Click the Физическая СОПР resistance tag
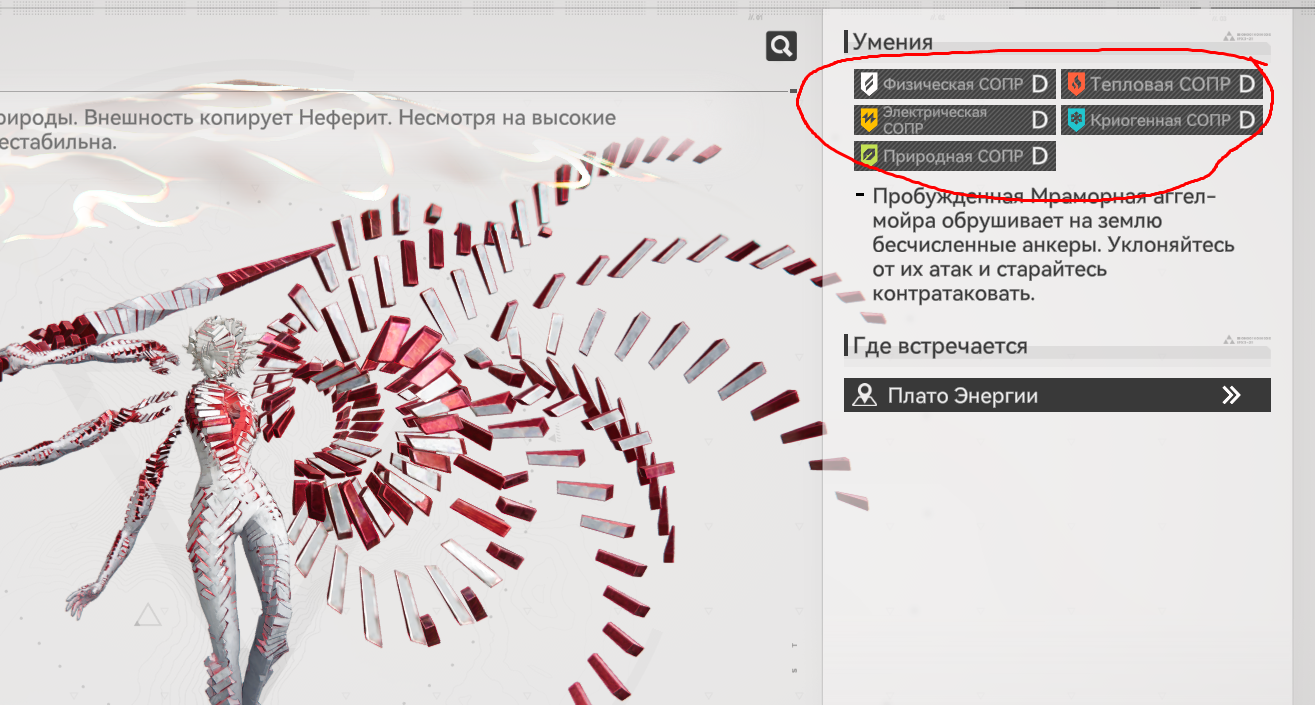This screenshot has width=1315, height=705. [x=955, y=84]
